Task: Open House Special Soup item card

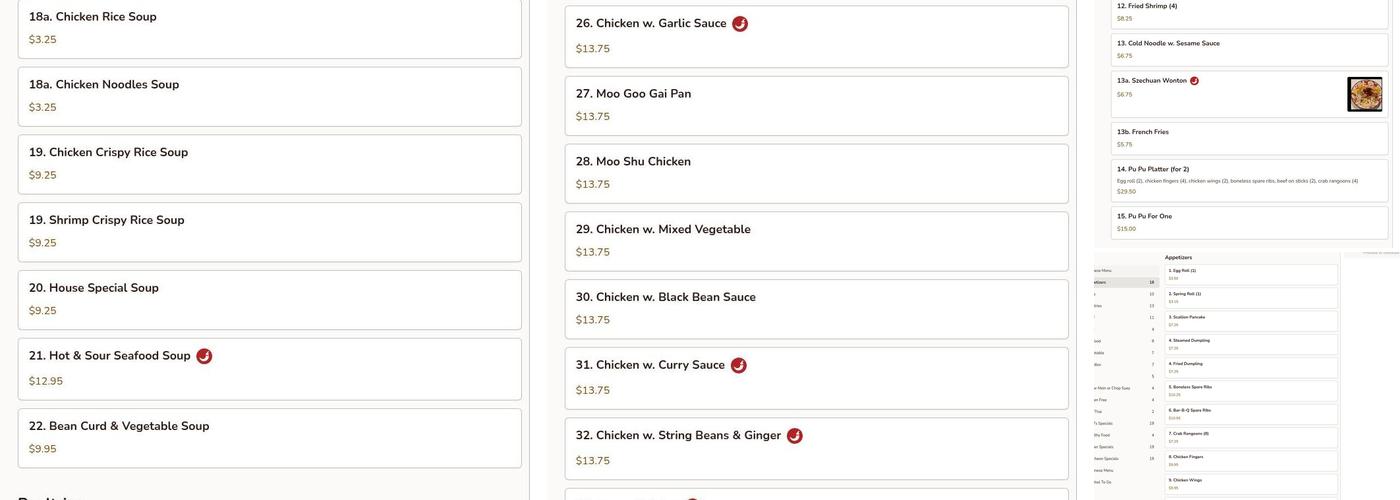Action: (269, 300)
